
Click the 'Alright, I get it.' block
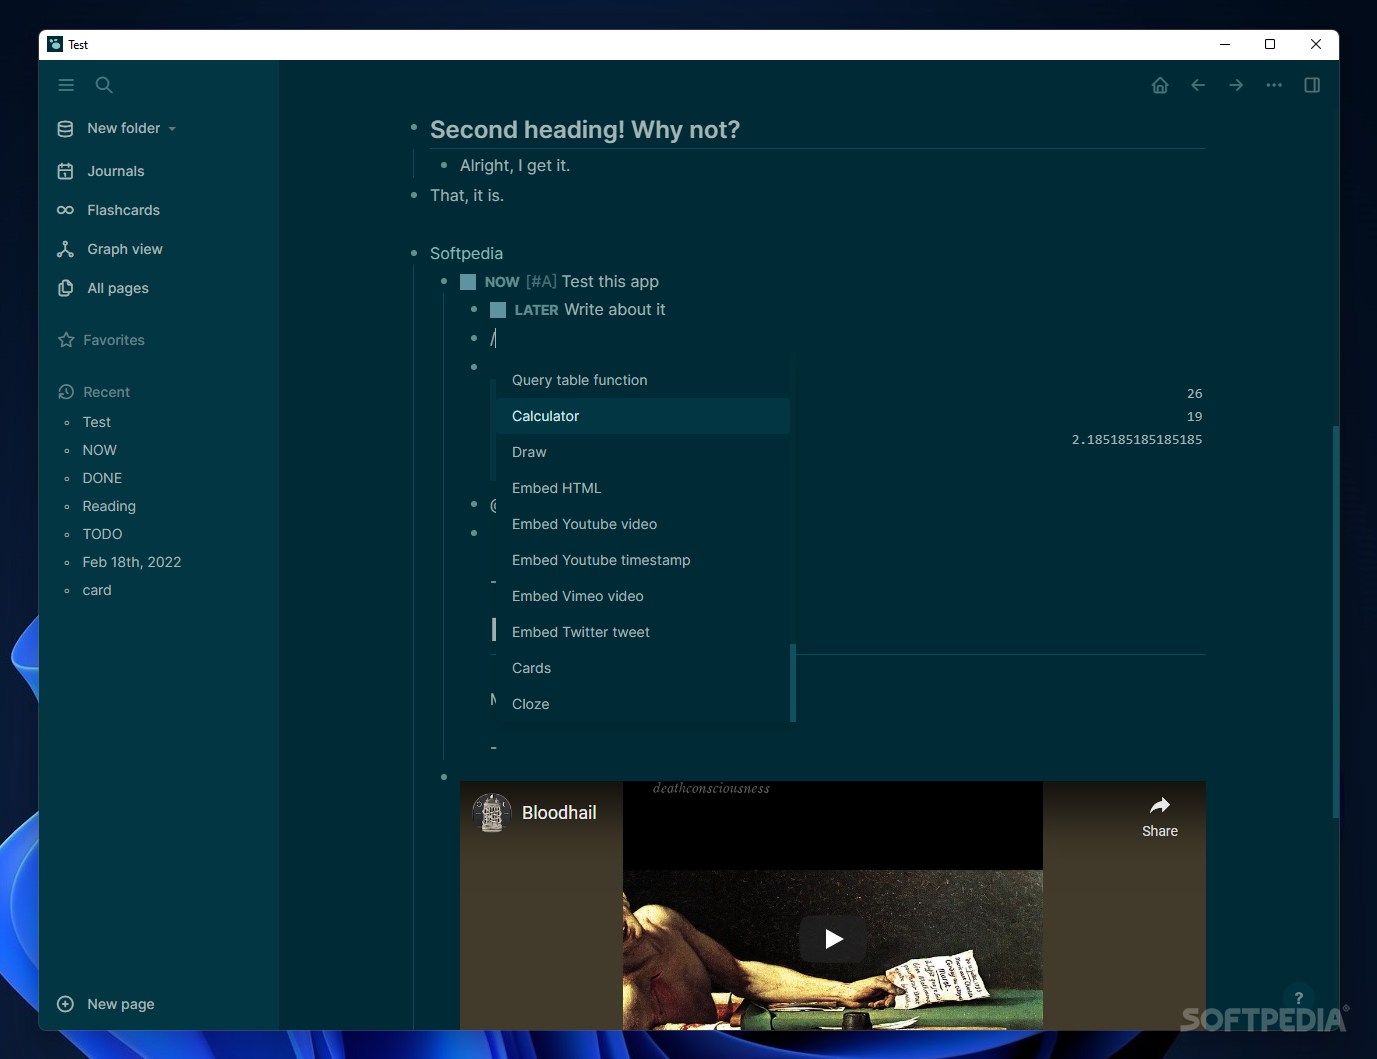coord(515,166)
